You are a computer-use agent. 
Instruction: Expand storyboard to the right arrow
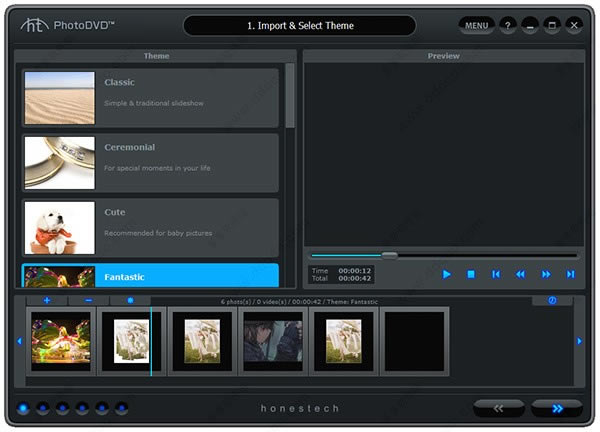pyautogui.click(x=579, y=341)
